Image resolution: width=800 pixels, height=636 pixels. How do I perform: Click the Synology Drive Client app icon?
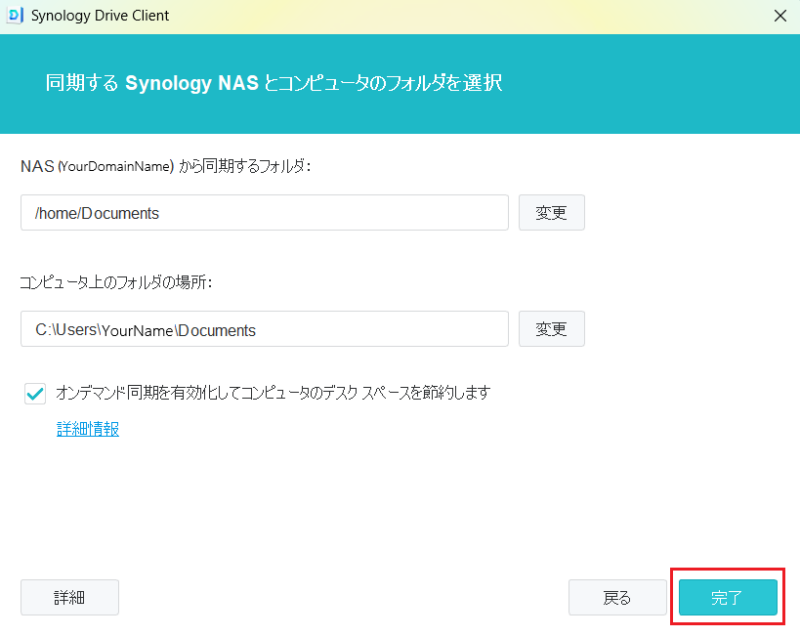tap(15, 15)
